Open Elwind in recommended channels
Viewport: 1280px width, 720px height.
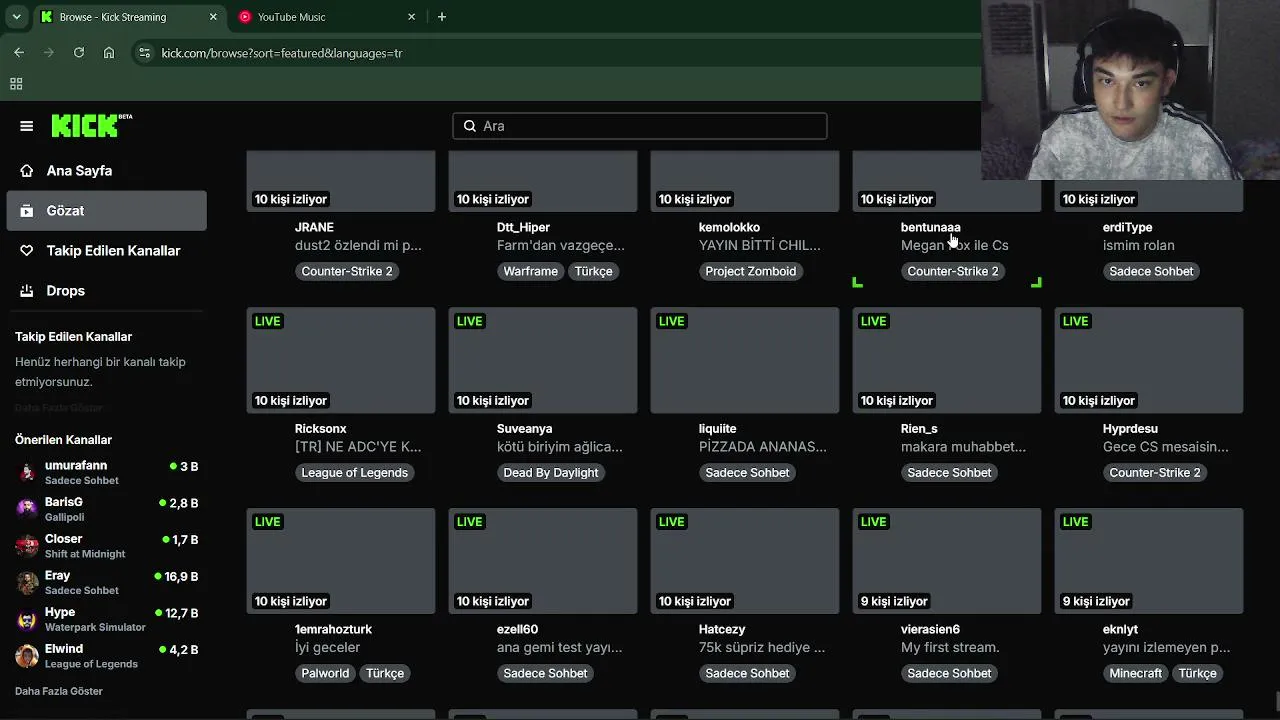108,656
